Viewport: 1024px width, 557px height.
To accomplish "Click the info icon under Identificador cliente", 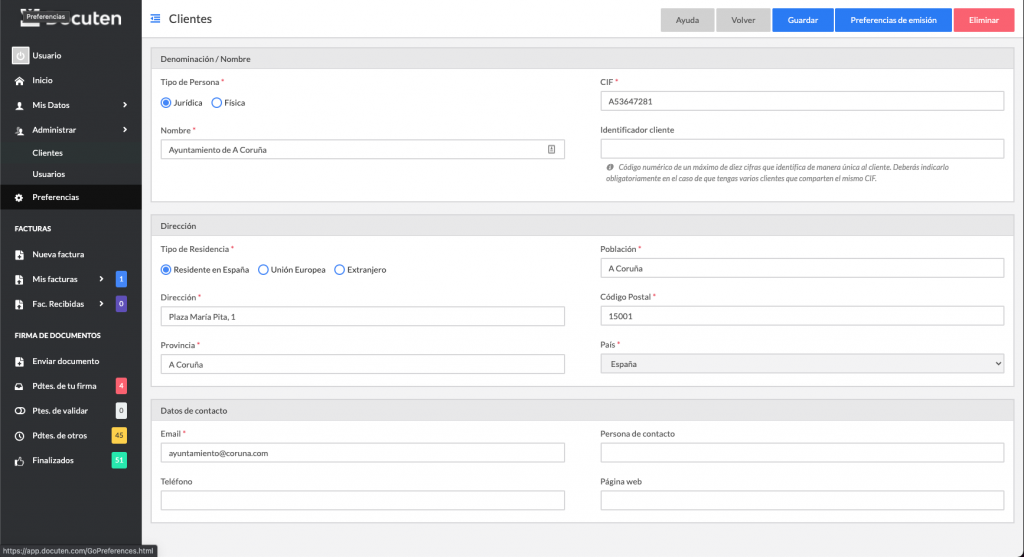I will [x=610, y=167].
